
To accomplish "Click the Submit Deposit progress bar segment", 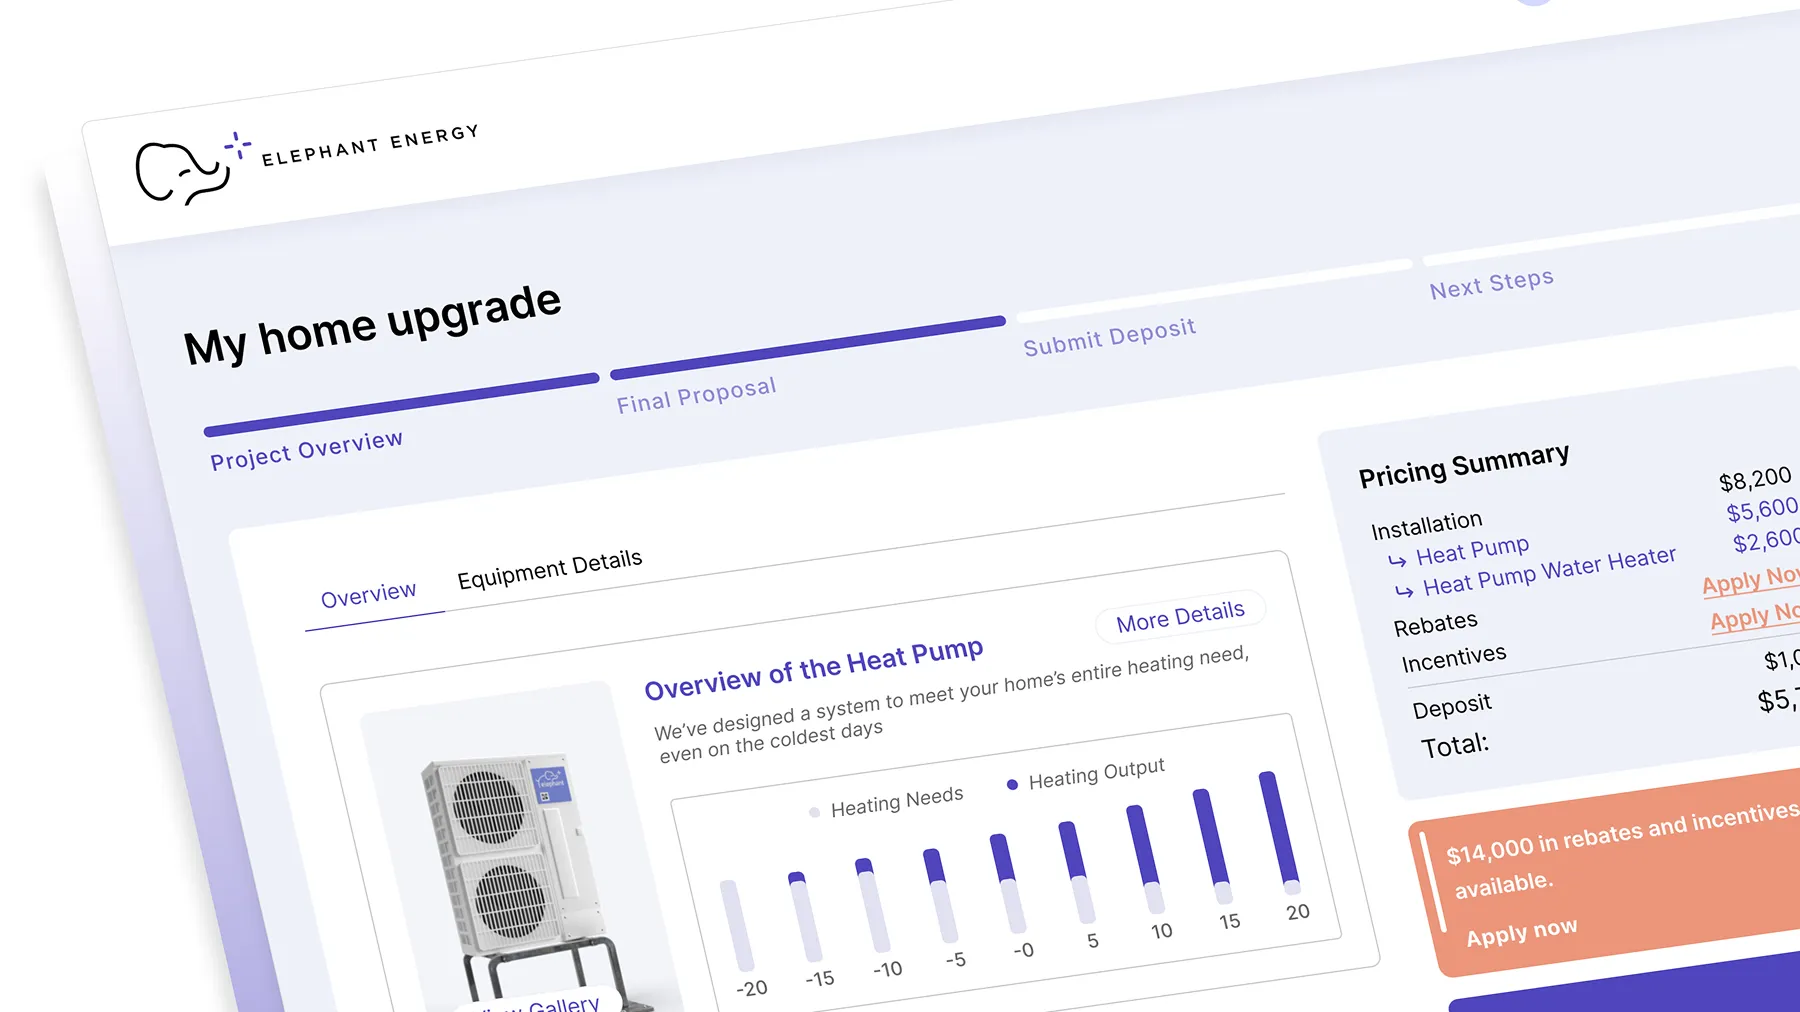I will (1213, 290).
